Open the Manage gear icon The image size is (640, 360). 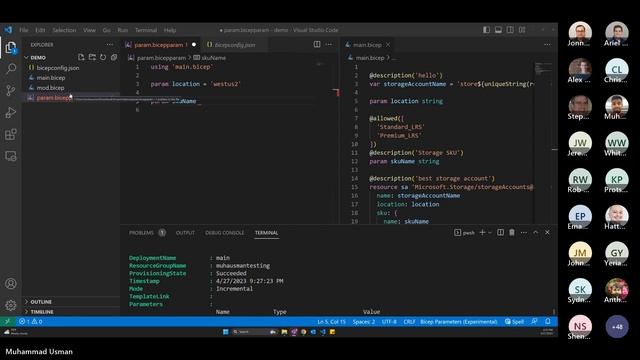pos(11,305)
